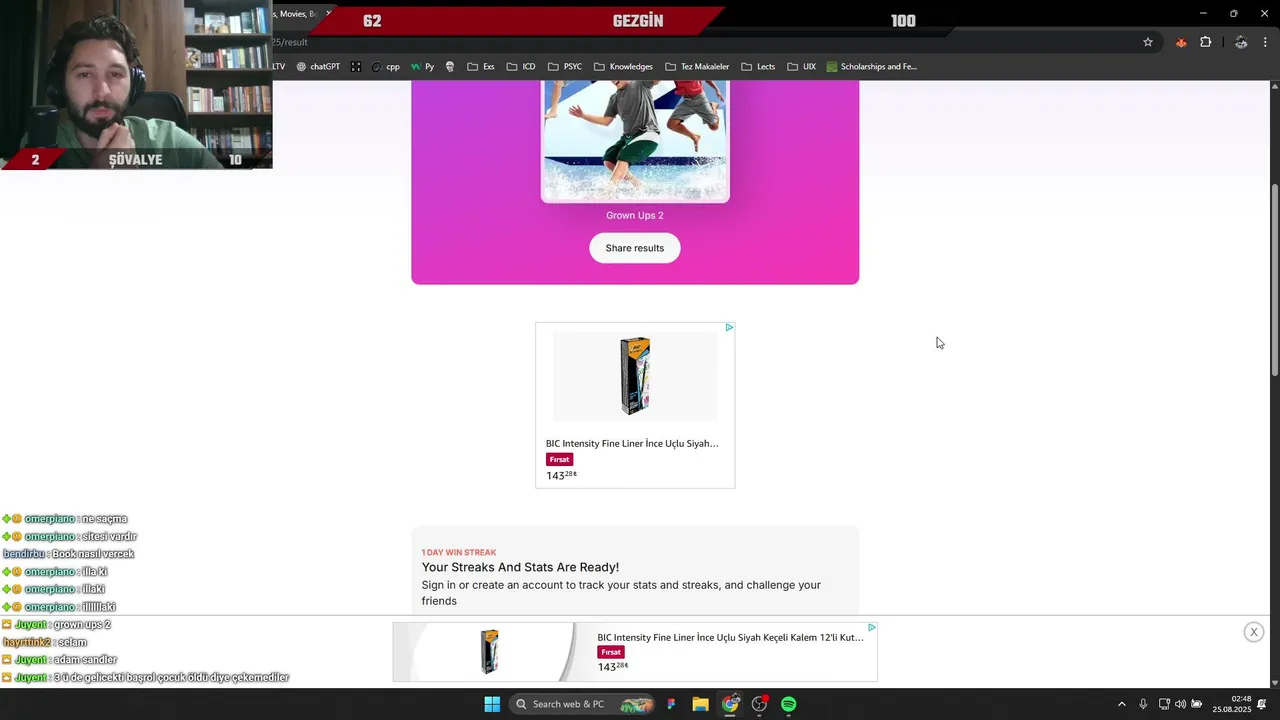
Task: Open the Chrome profile avatar
Action: coord(1241,42)
